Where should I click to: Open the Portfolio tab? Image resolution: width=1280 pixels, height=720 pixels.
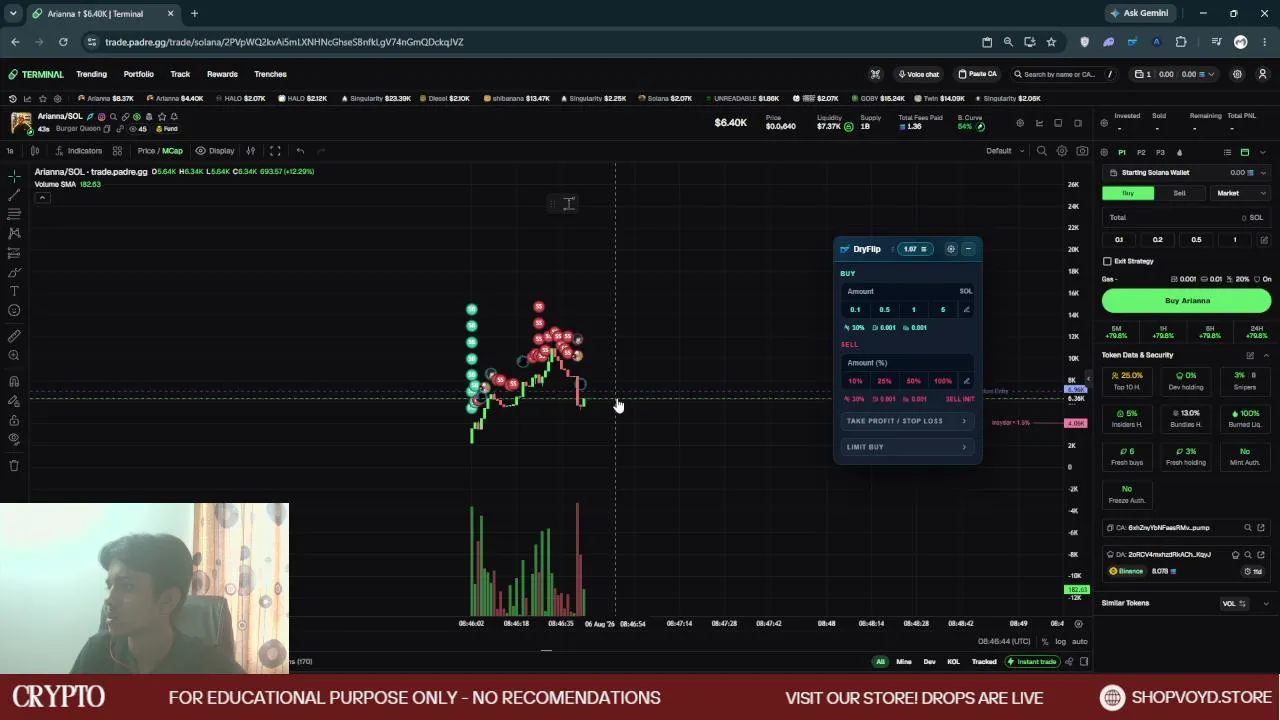click(x=139, y=74)
